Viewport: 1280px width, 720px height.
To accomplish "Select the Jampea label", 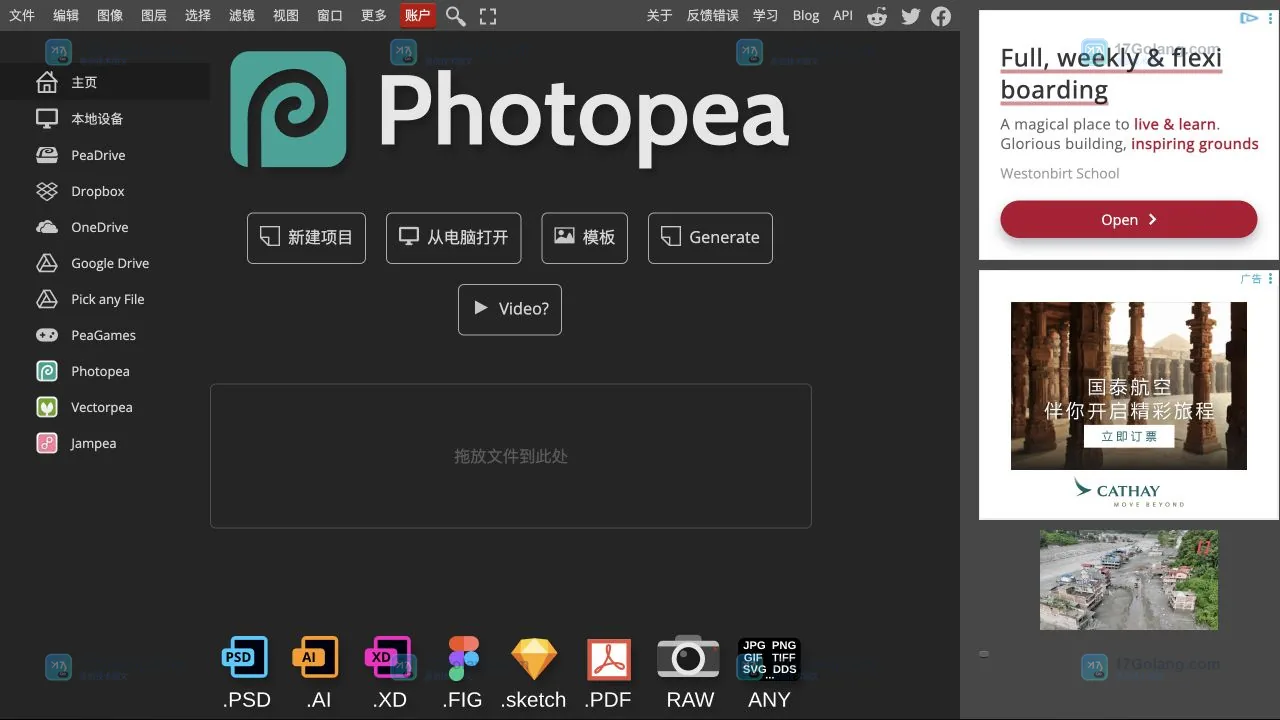I will point(93,443).
